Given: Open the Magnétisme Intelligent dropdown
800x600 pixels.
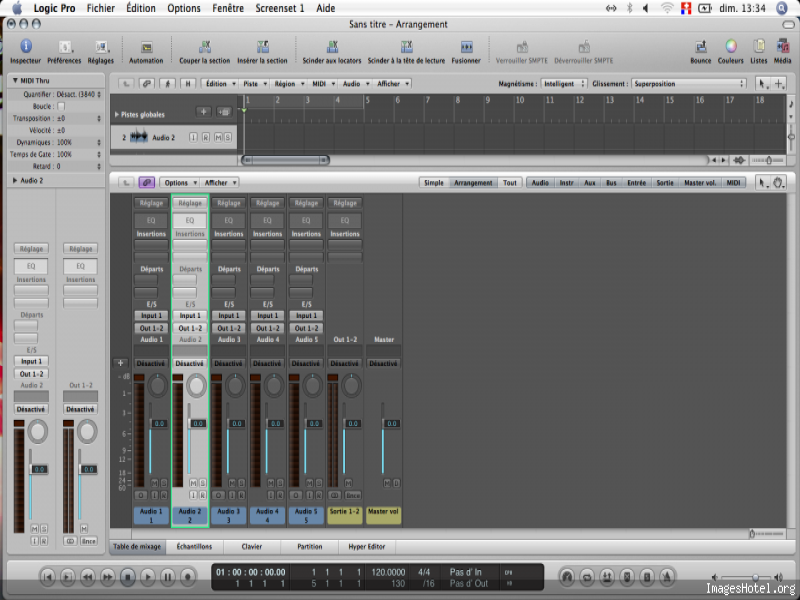Looking at the screenshot, I should tap(564, 84).
